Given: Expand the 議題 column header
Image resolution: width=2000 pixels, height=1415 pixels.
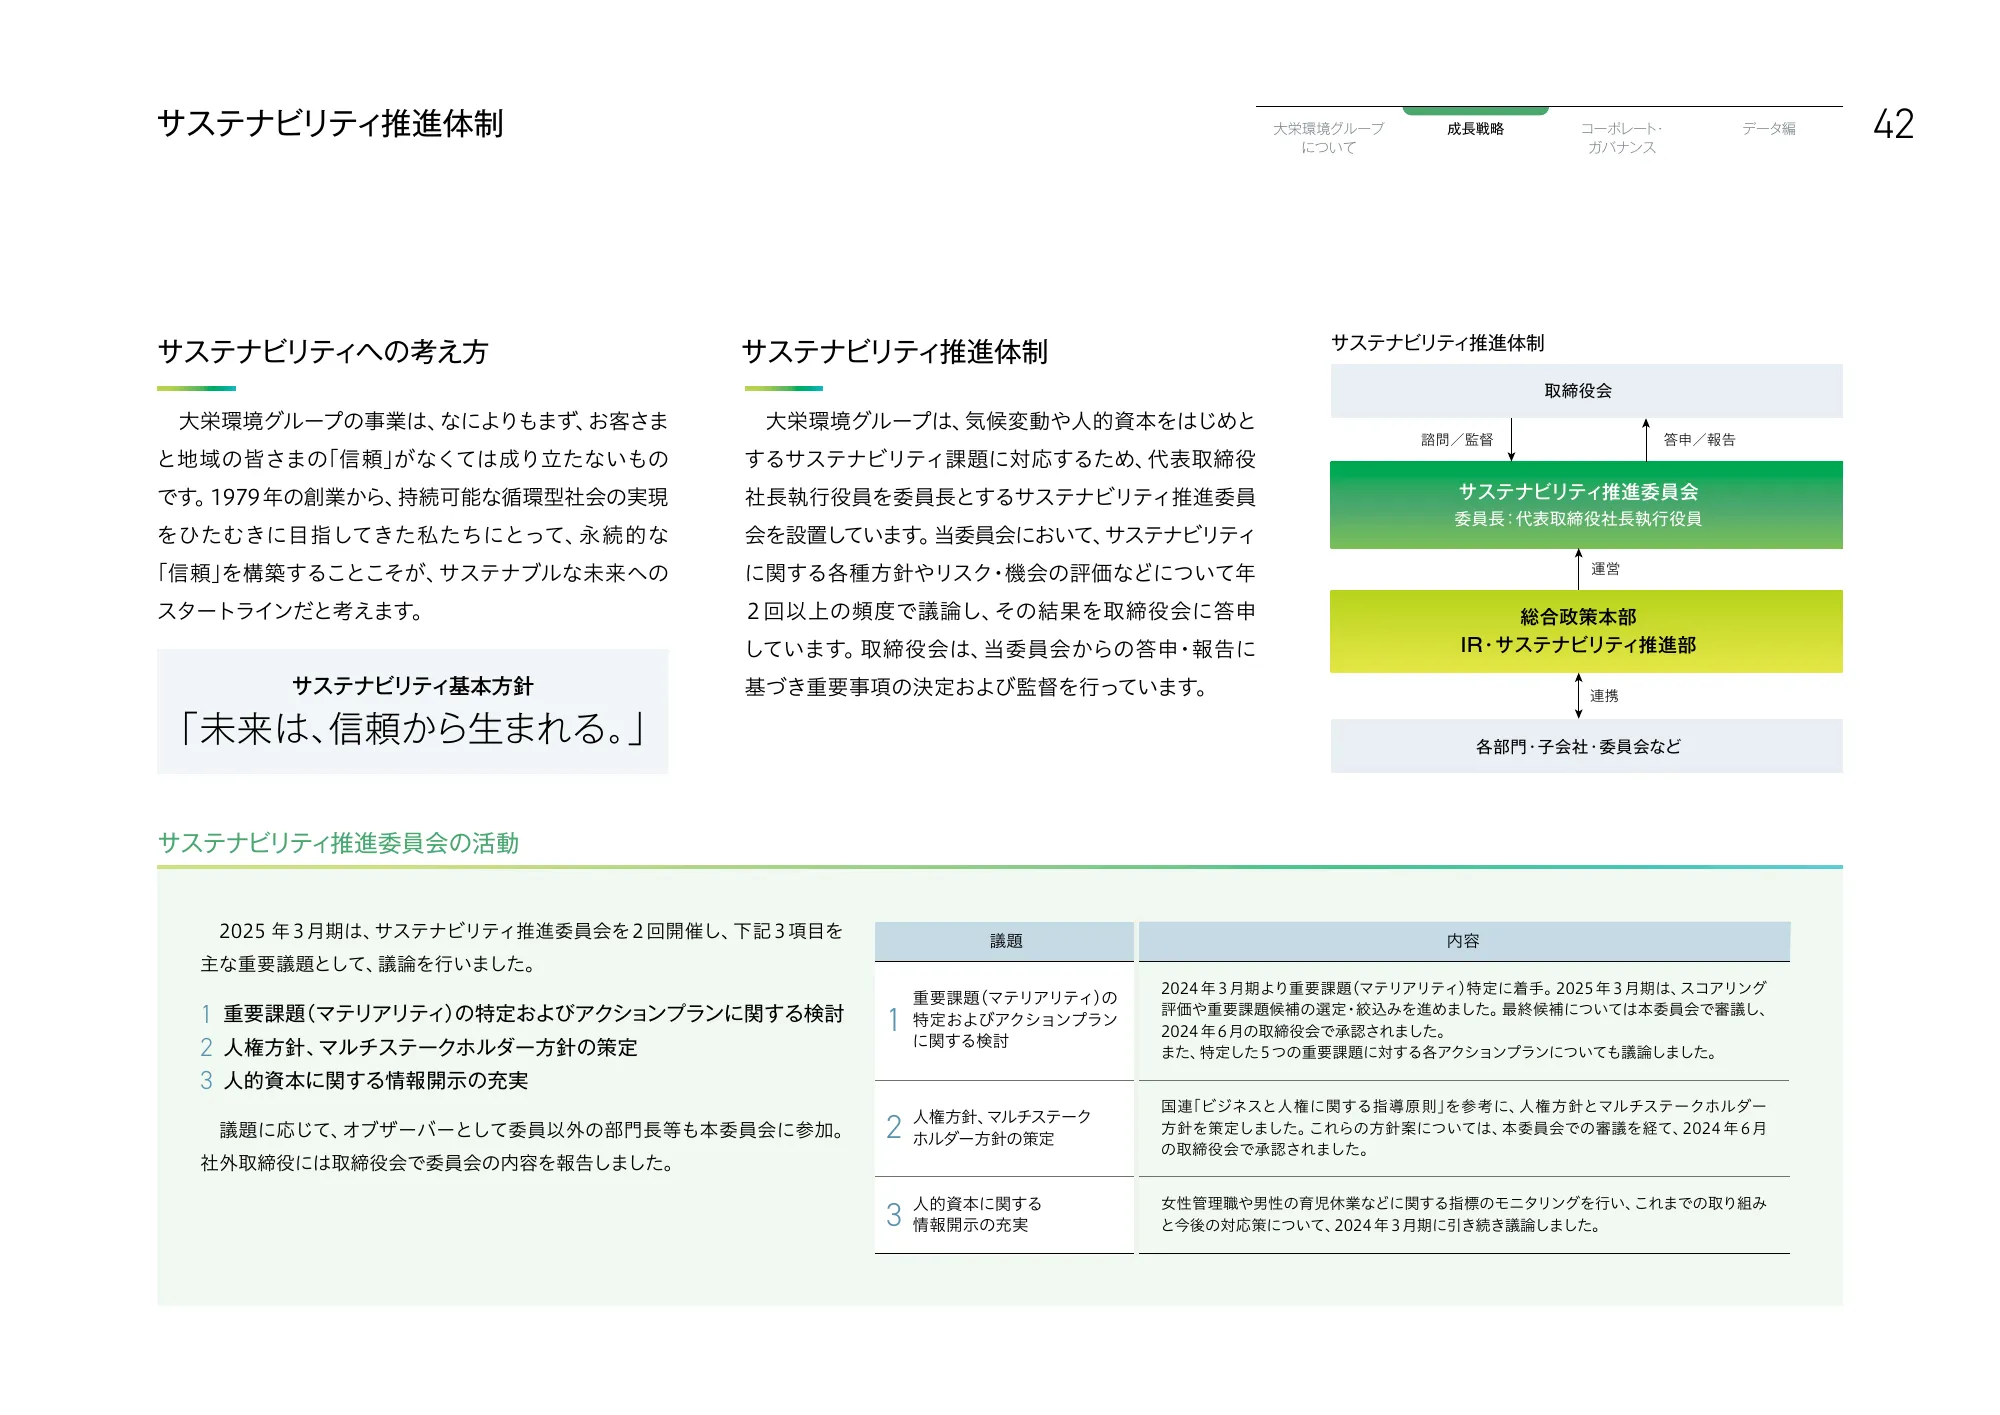Looking at the screenshot, I should click(x=1005, y=940).
